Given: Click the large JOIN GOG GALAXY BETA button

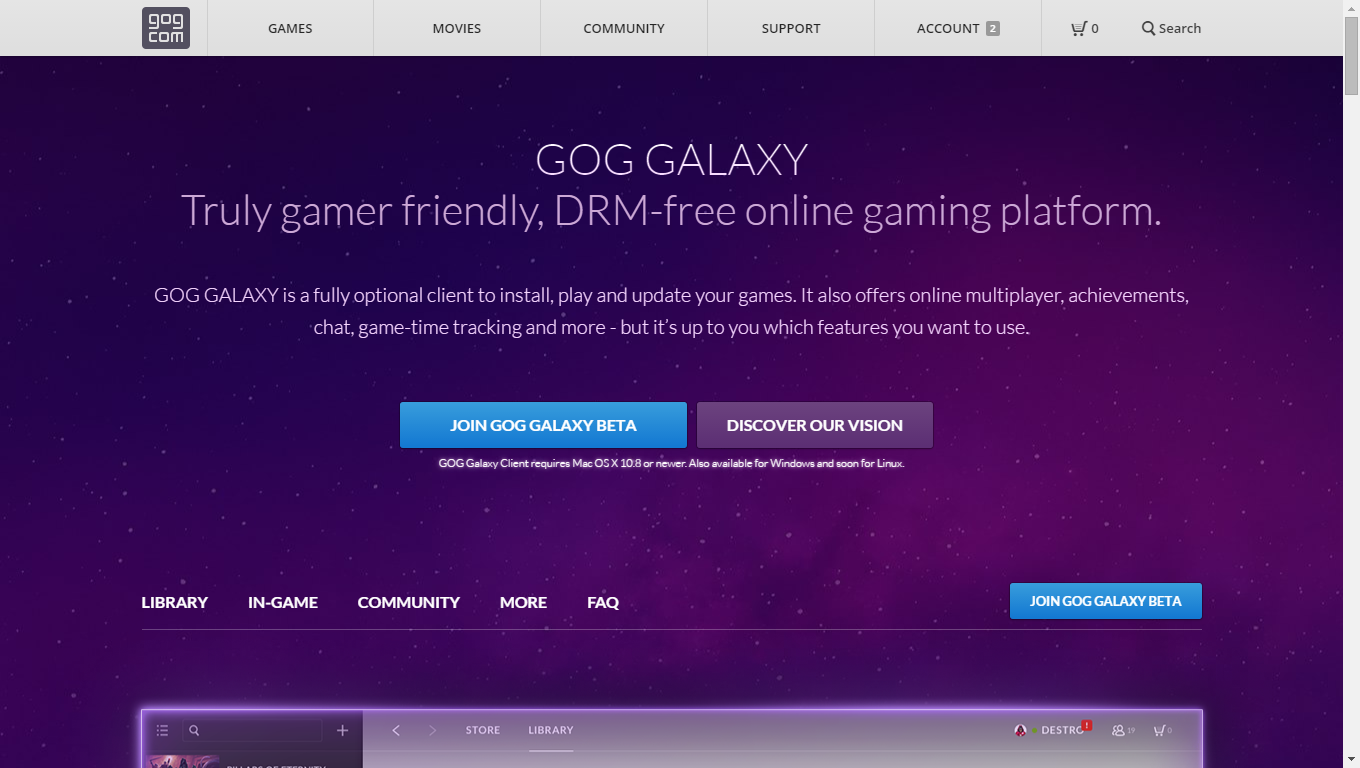Looking at the screenshot, I should pos(543,425).
